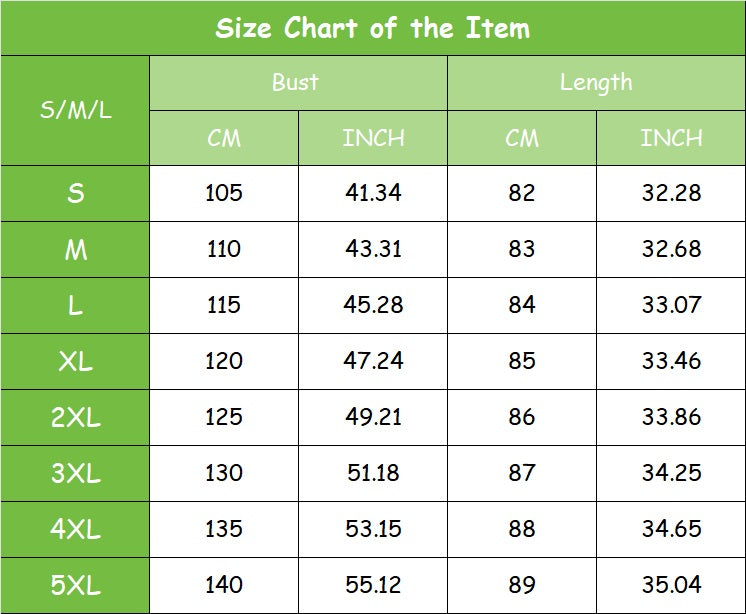Image resolution: width=746 pixels, height=614 pixels.
Task: Select the 3XL size row label
Action: 75,473
